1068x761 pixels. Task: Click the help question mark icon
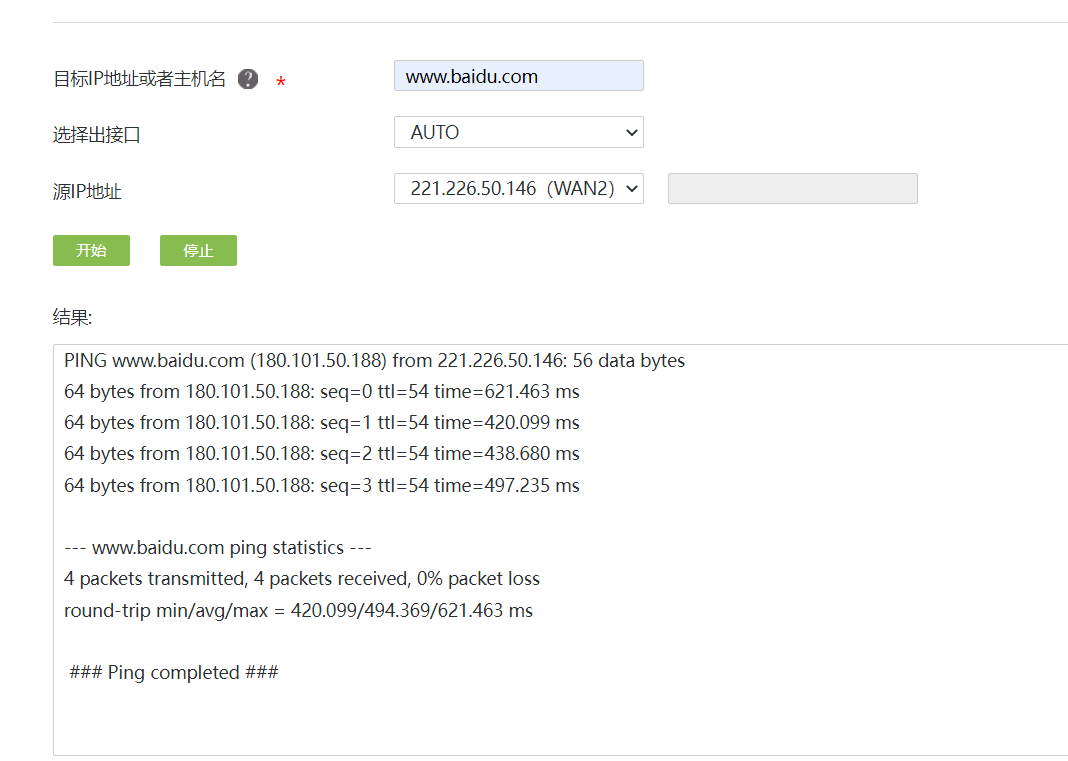pos(248,79)
